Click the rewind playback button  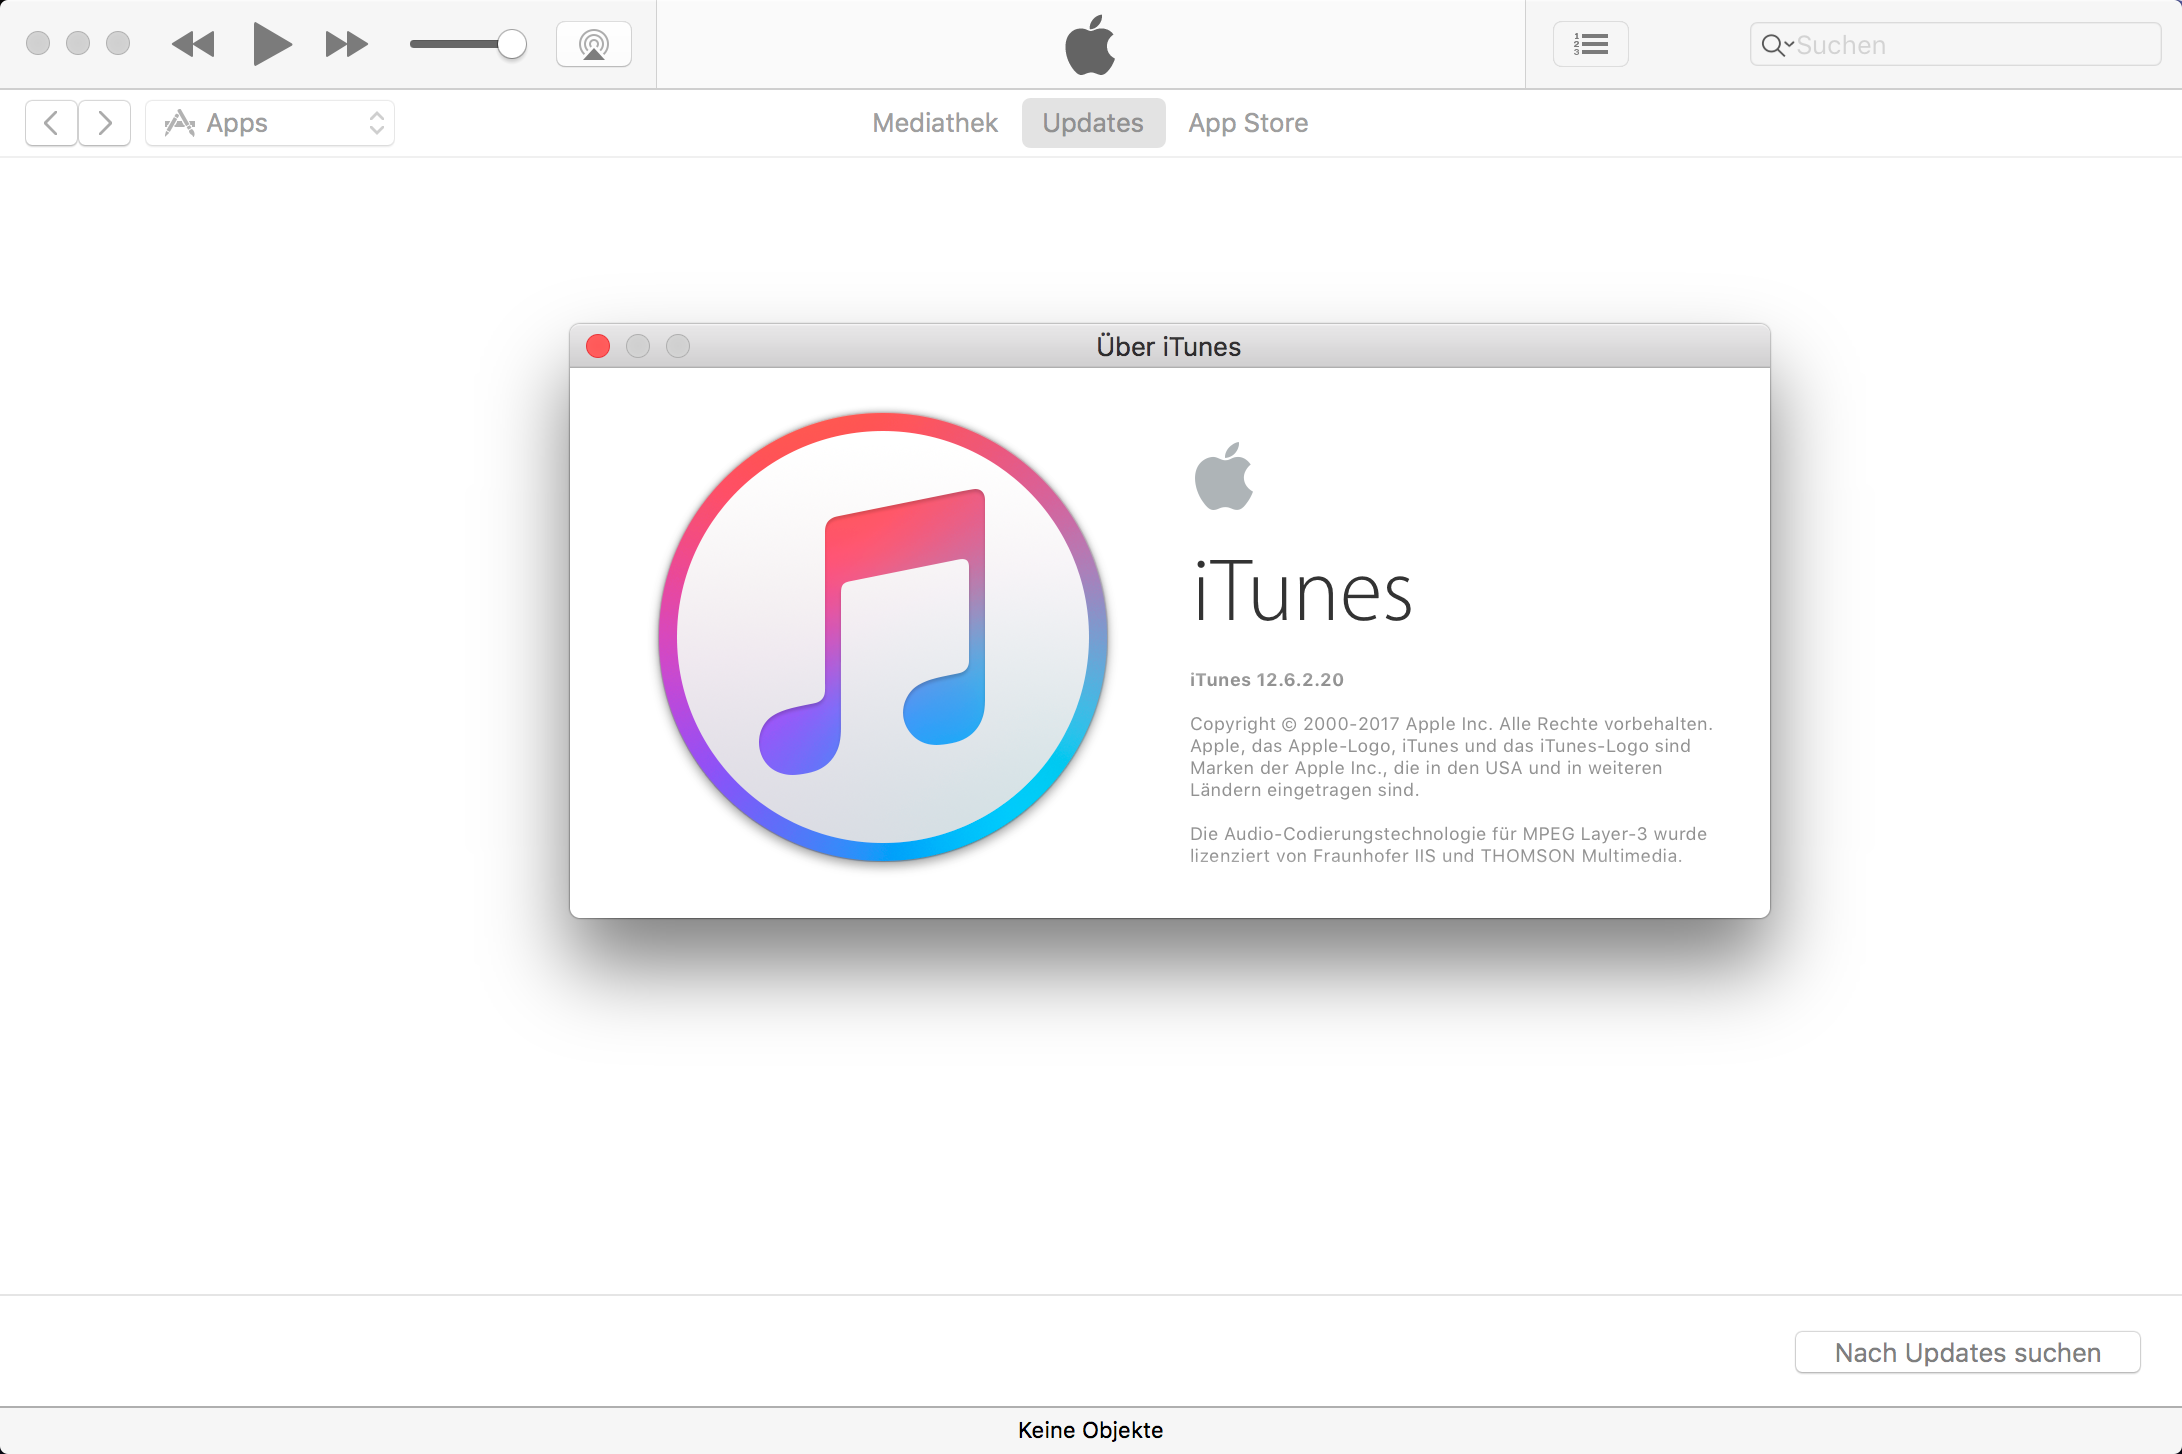click(x=193, y=44)
